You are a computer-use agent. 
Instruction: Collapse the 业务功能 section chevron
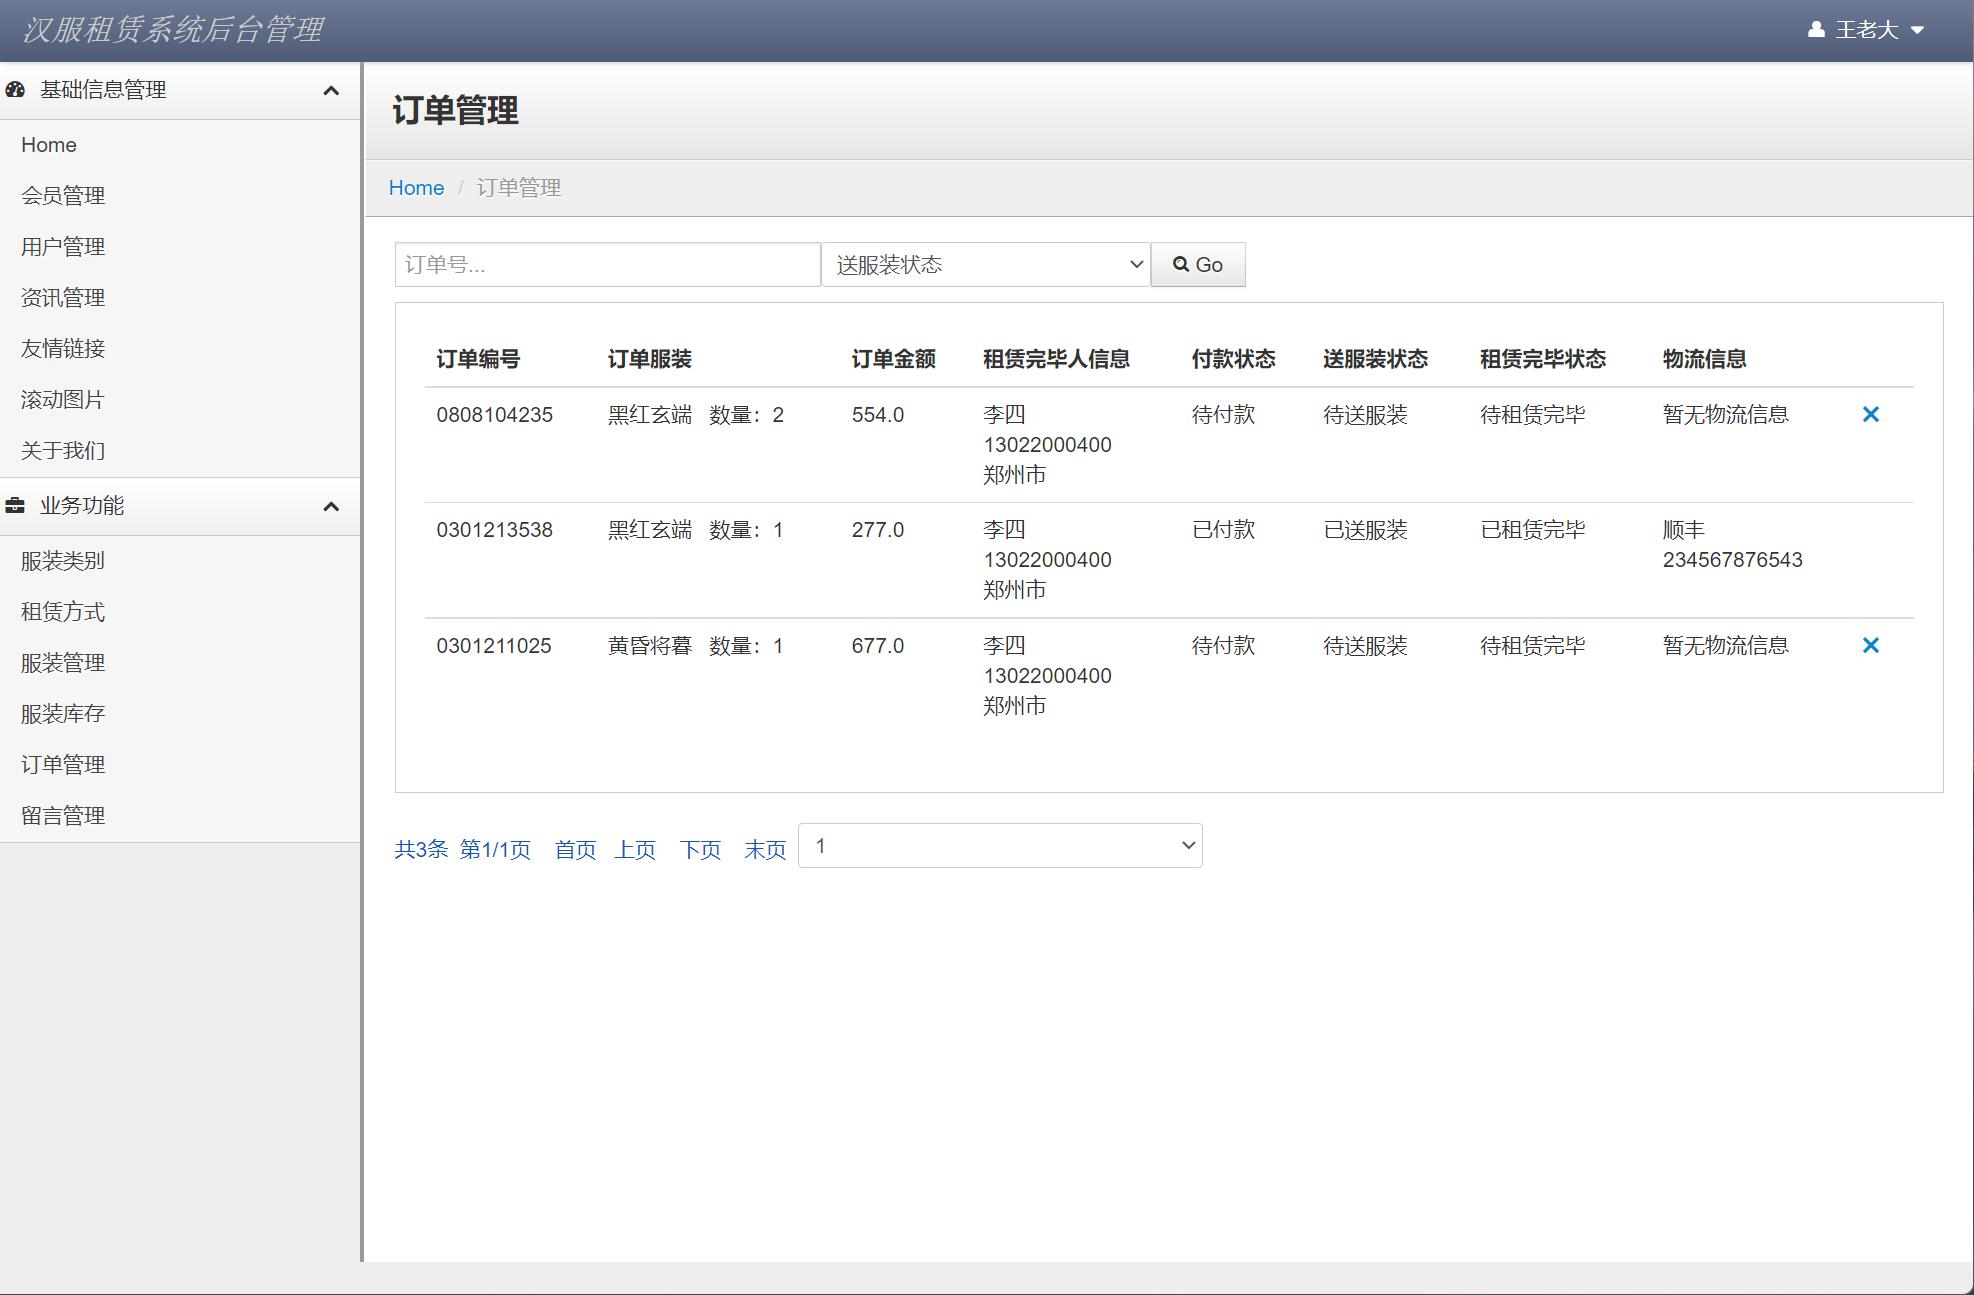point(331,507)
